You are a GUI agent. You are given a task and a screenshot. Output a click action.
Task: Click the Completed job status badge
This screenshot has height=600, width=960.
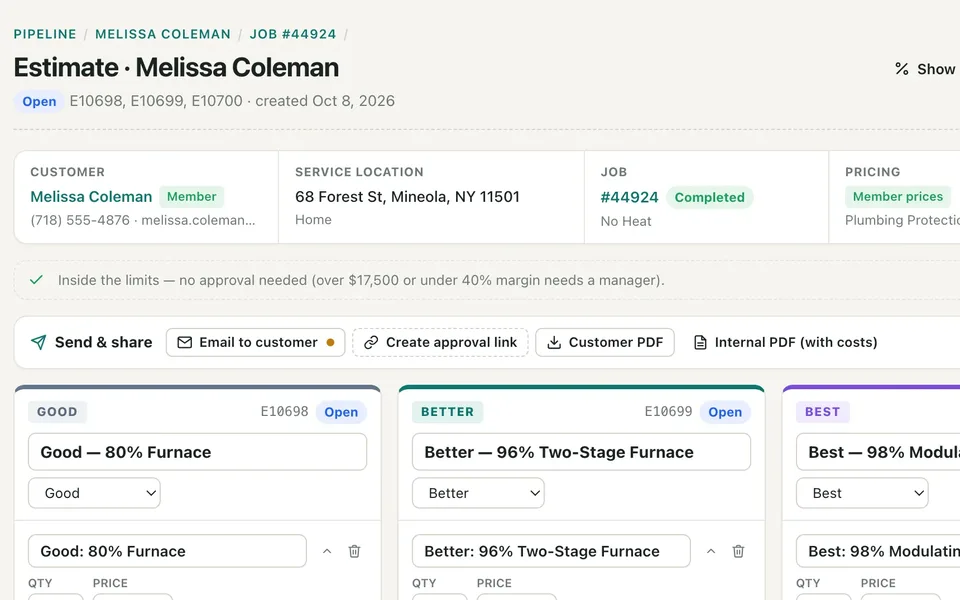[710, 197]
